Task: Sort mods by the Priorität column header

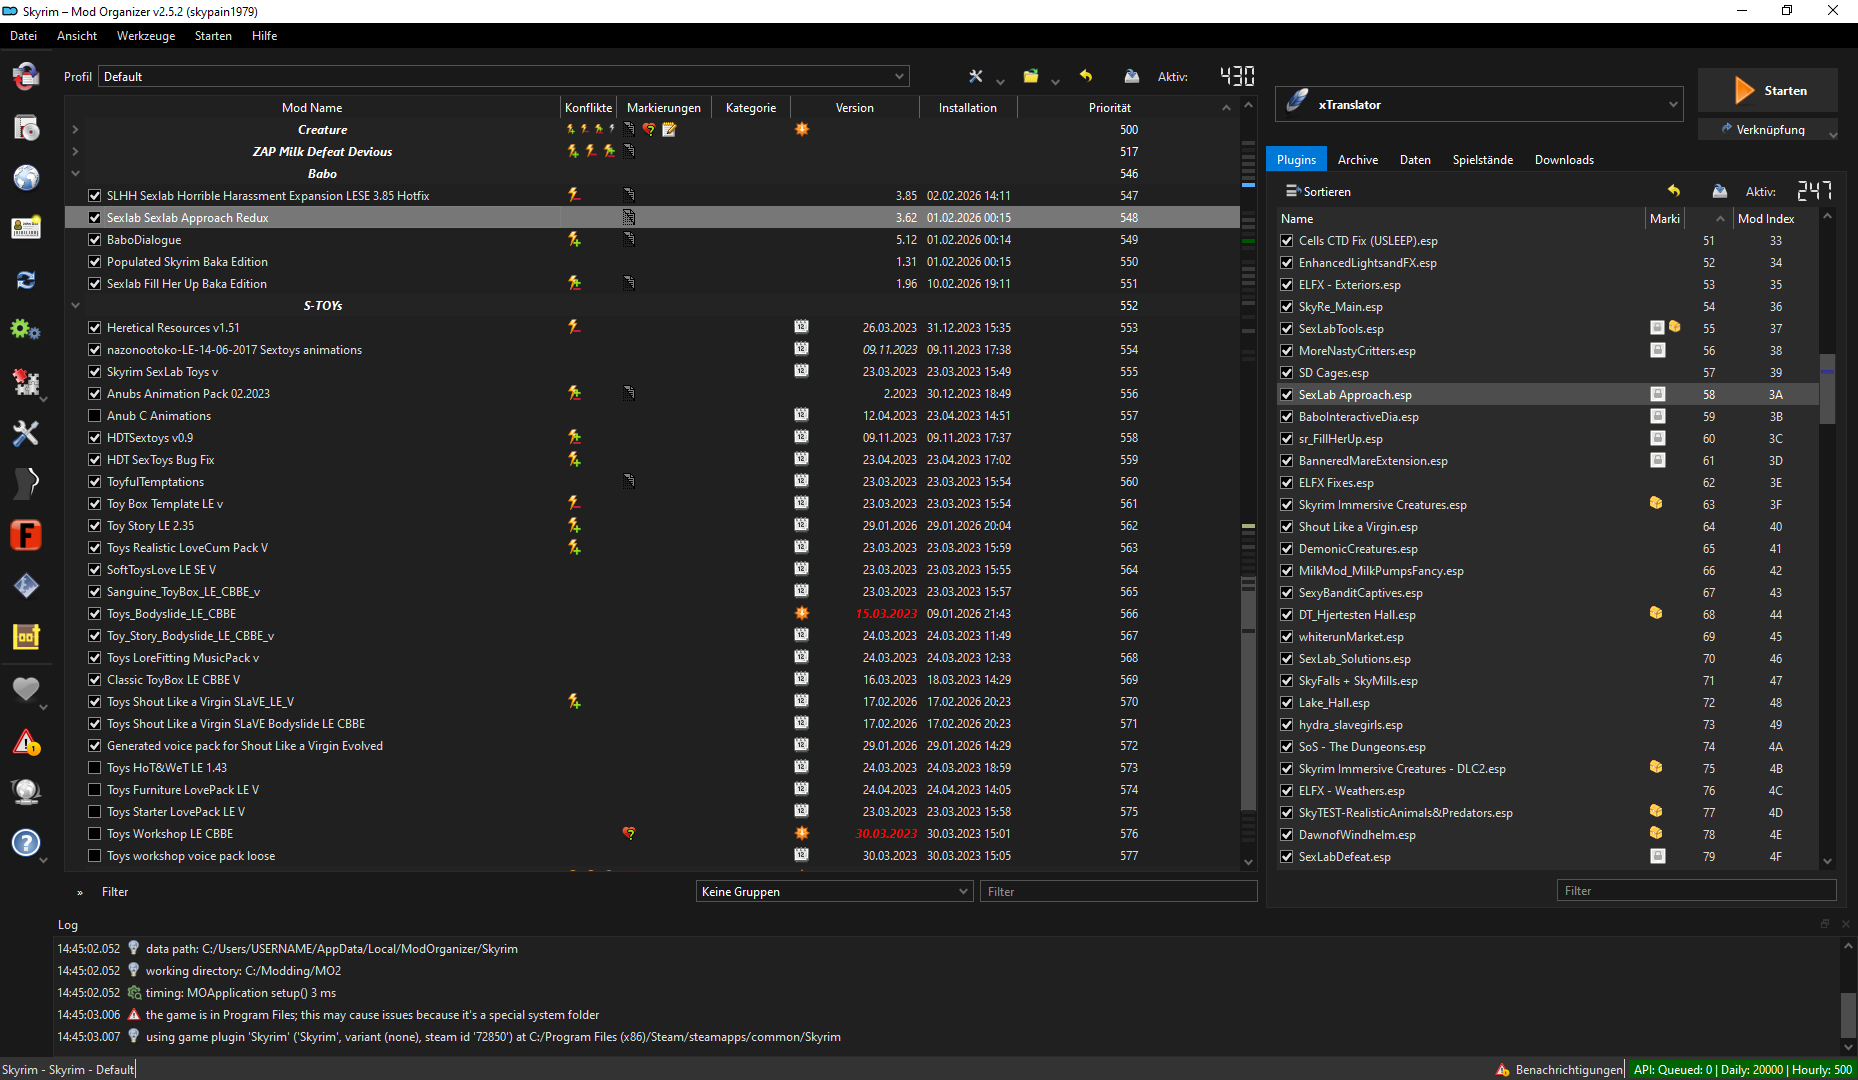Action: (x=1110, y=108)
